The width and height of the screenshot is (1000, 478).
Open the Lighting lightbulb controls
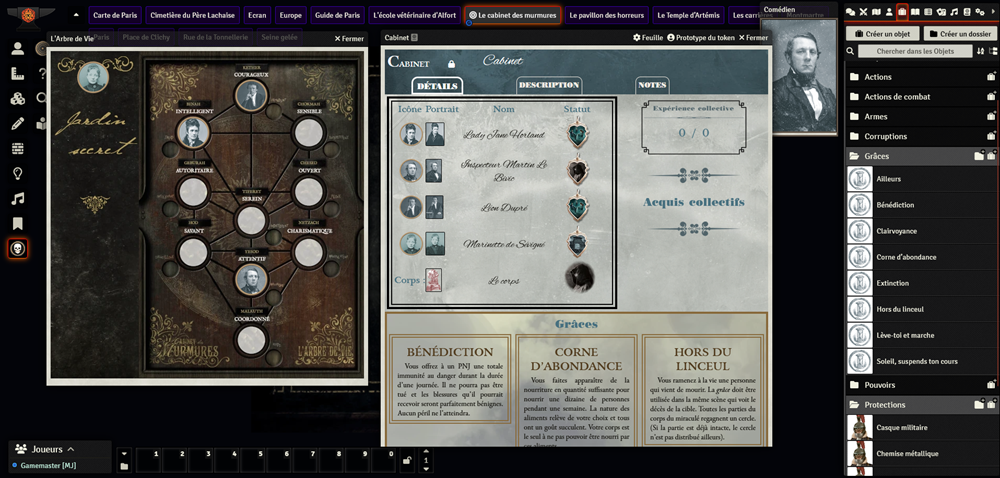(17, 173)
